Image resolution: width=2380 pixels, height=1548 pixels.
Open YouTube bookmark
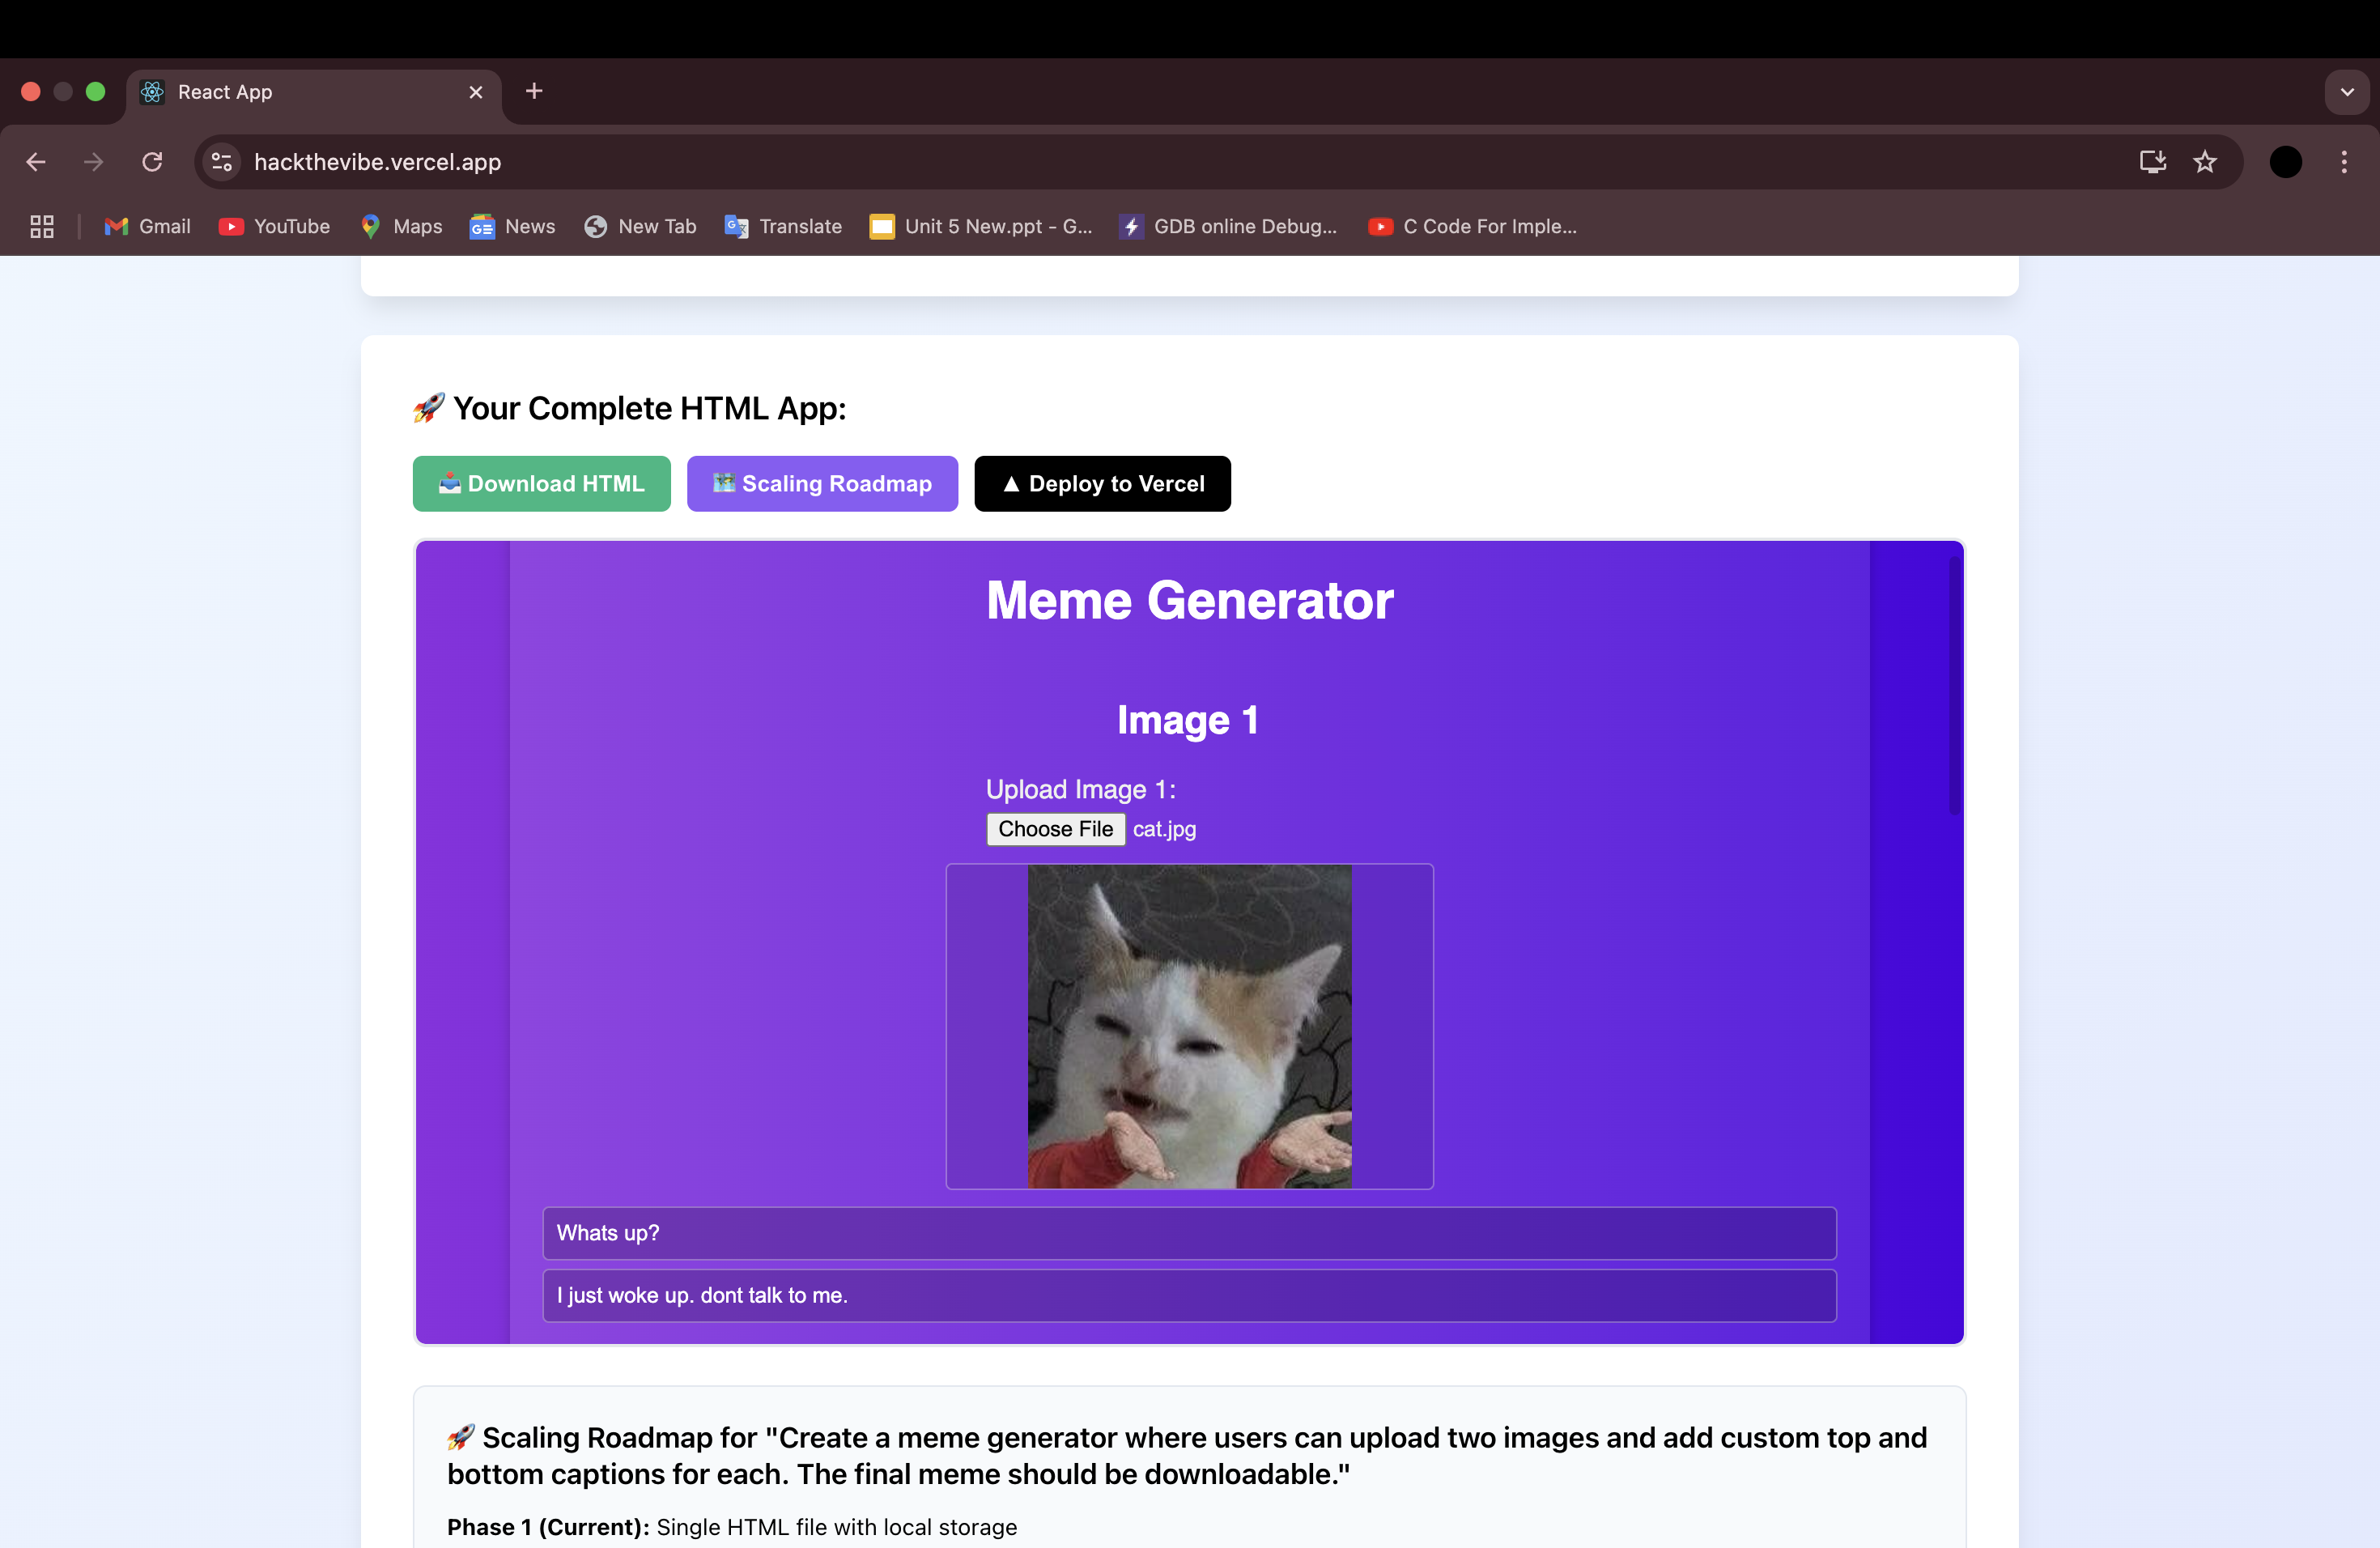click(x=274, y=226)
